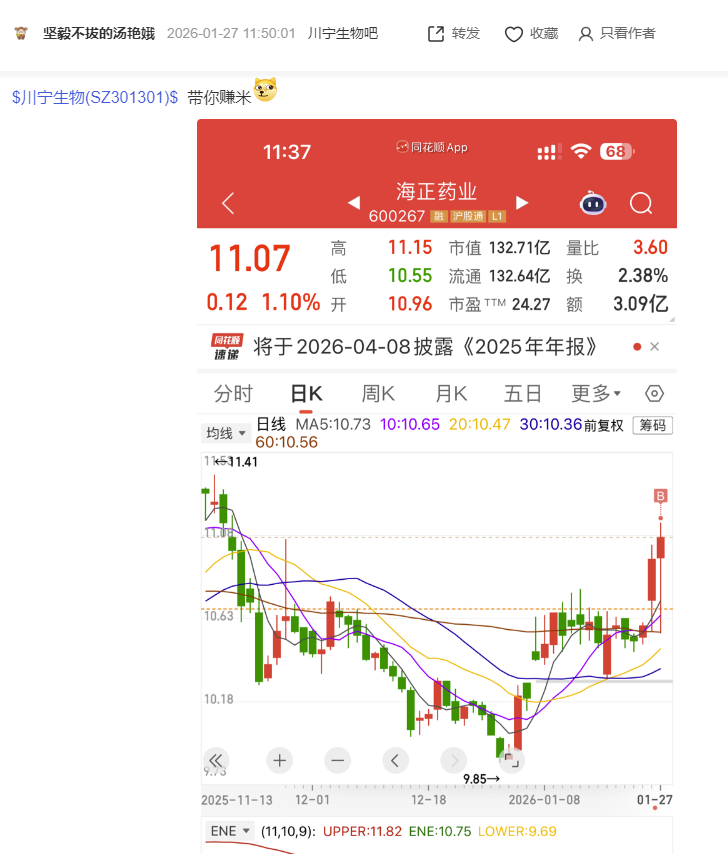Click the 转发 share icon

(436, 34)
